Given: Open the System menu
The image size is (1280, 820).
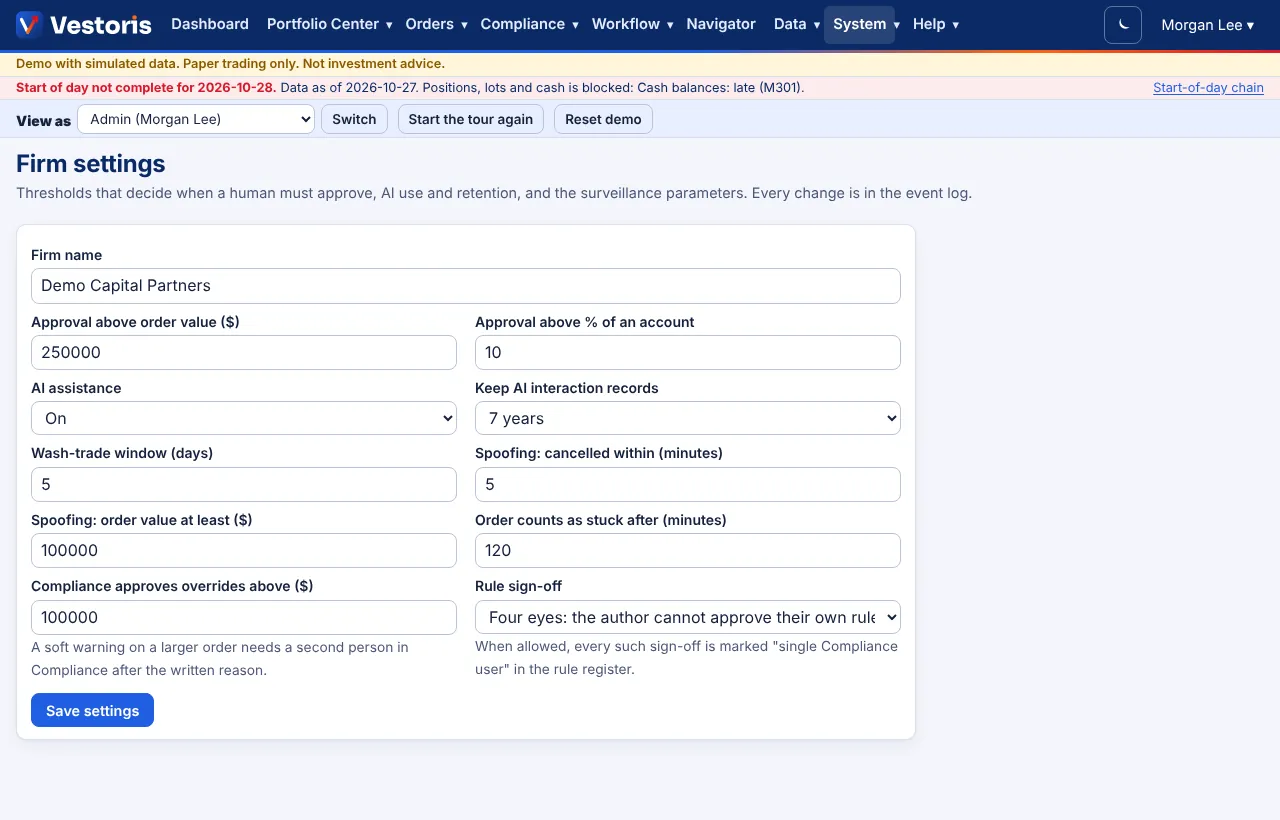Looking at the screenshot, I should pos(859,24).
